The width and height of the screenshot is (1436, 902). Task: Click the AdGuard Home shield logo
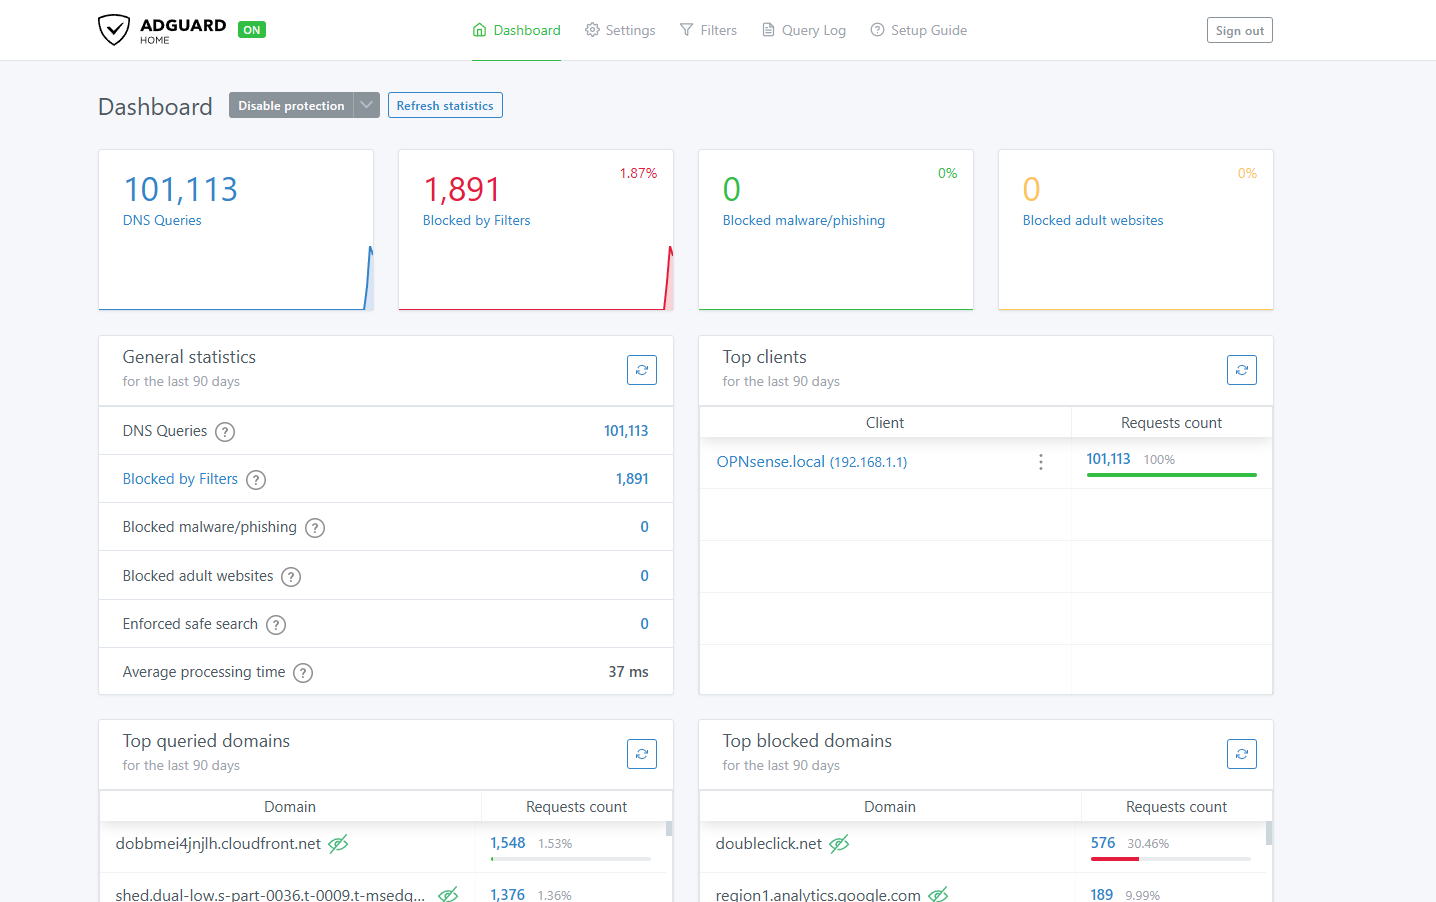click(x=114, y=30)
